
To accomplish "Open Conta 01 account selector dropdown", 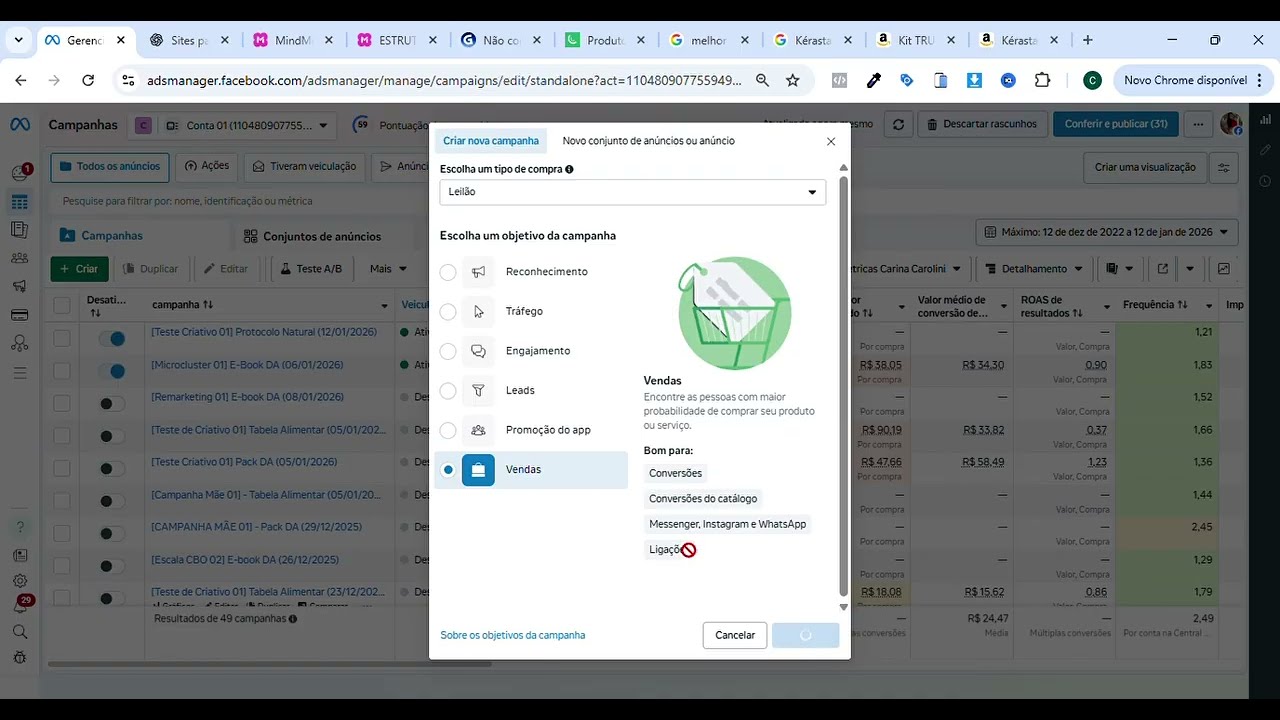I will [x=248, y=126].
